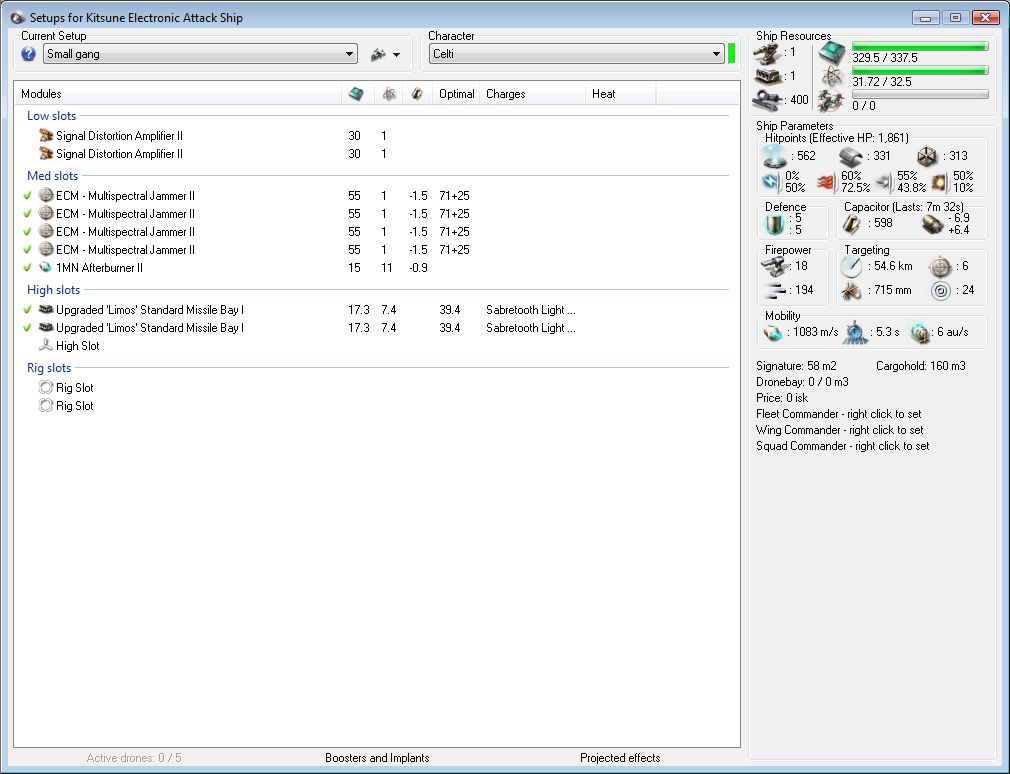Image resolution: width=1010 pixels, height=774 pixels.
Task: Click the powergrid usage bar 31.72 / 32.5
Action: click(x=920, y=70)
